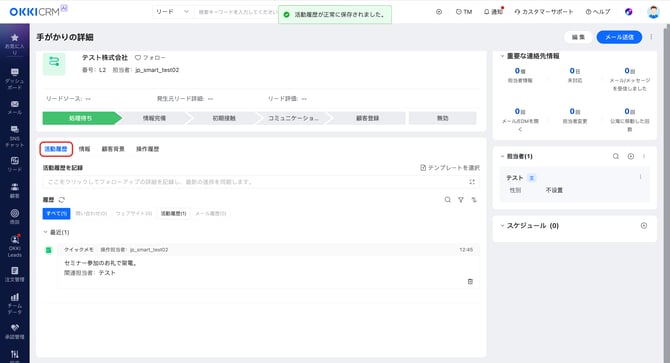
Task: Switch to the 操作履歴 tab
Action: [x=147, y=149]
